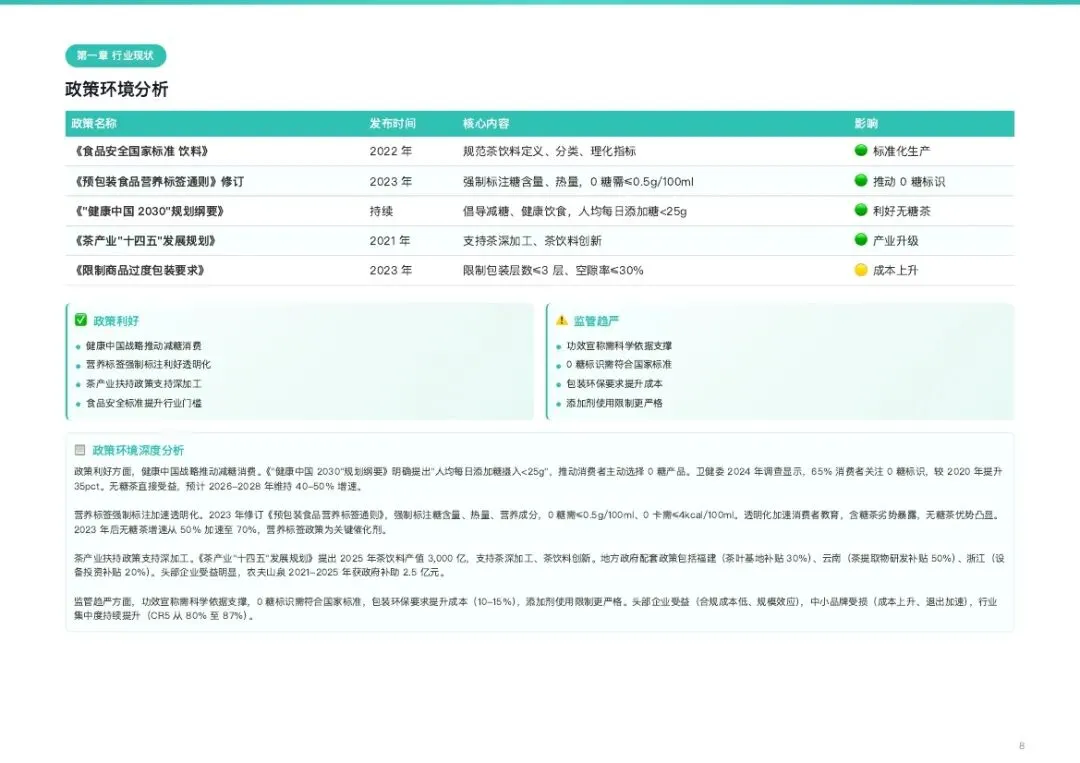
Task: Click bullet 功效宣称需科学依据支撑
Action: [x=619, y=346]
